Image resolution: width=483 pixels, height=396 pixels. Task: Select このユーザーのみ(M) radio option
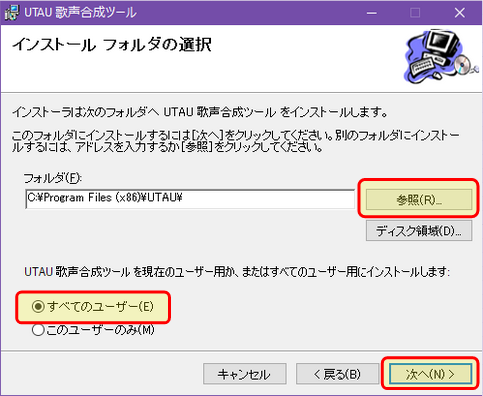(93, 330)
